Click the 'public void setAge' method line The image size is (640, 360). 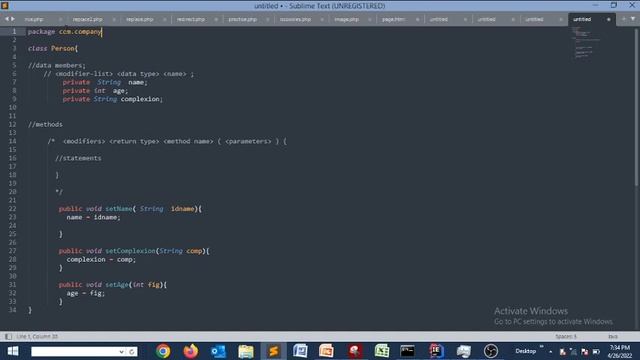coord(113,284)
